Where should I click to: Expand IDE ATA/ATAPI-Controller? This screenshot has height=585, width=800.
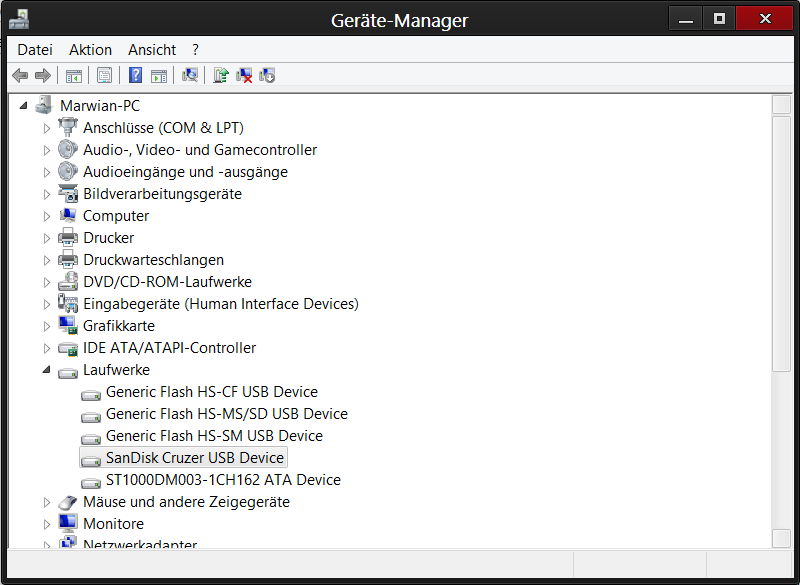(46, 348)
